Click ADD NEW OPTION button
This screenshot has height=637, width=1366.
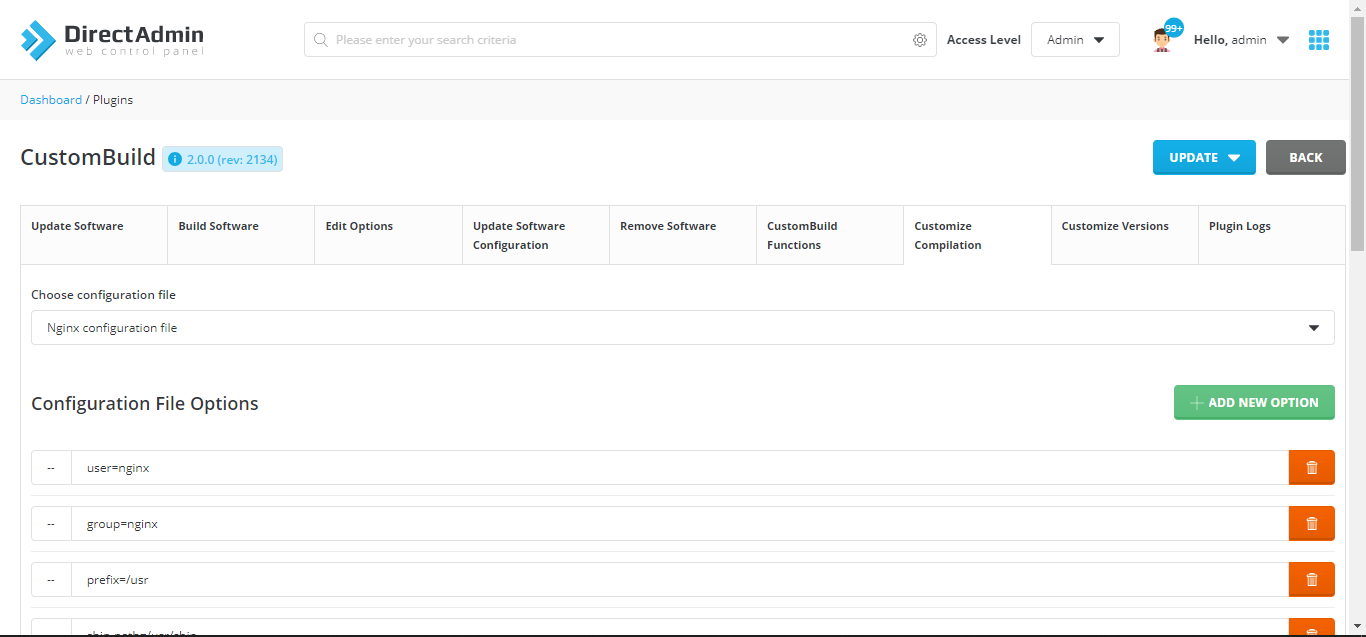point(1254,402)
